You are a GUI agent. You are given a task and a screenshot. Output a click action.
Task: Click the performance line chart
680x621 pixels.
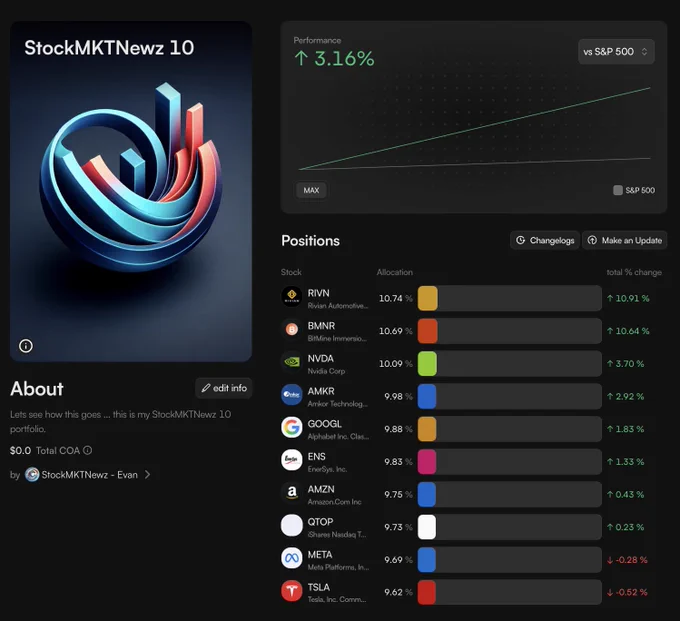(474, 128)
